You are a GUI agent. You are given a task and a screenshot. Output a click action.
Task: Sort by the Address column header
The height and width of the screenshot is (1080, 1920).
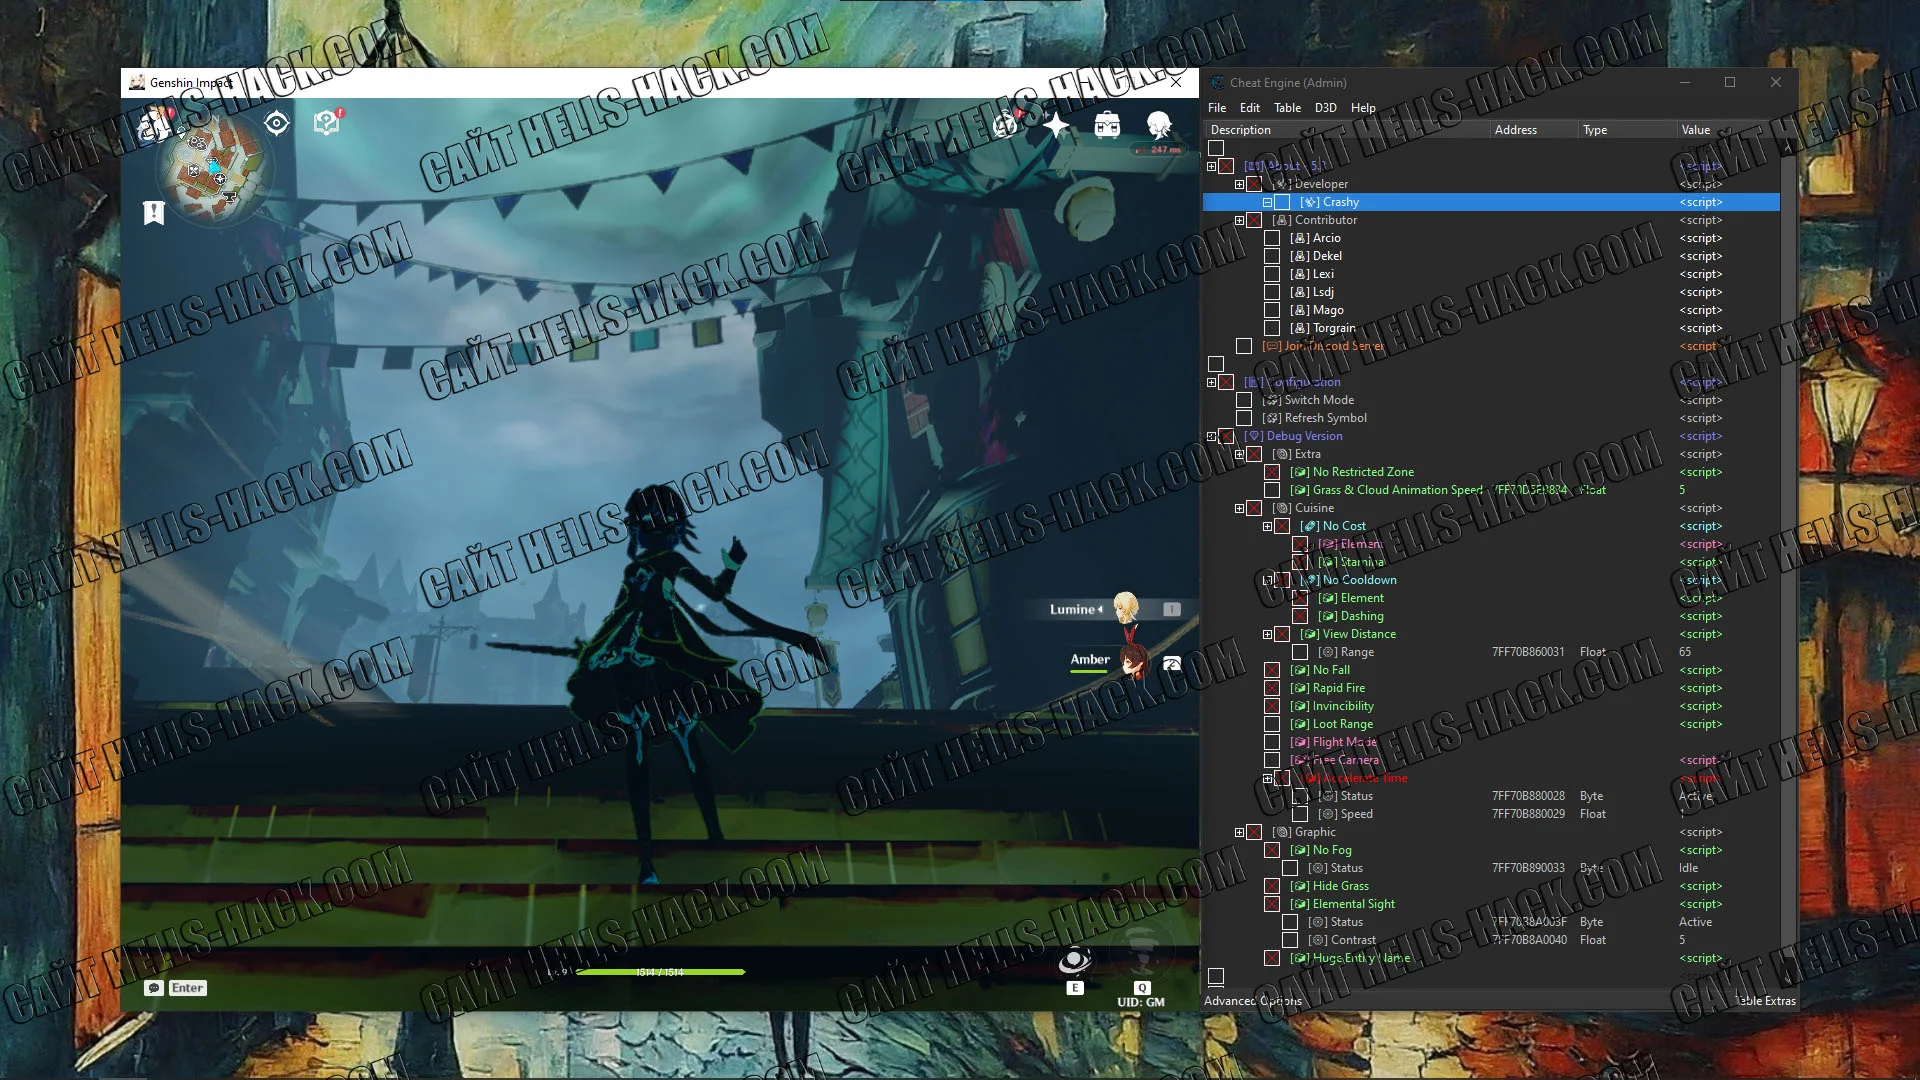pyautogui.click(x=1533, y=130)
